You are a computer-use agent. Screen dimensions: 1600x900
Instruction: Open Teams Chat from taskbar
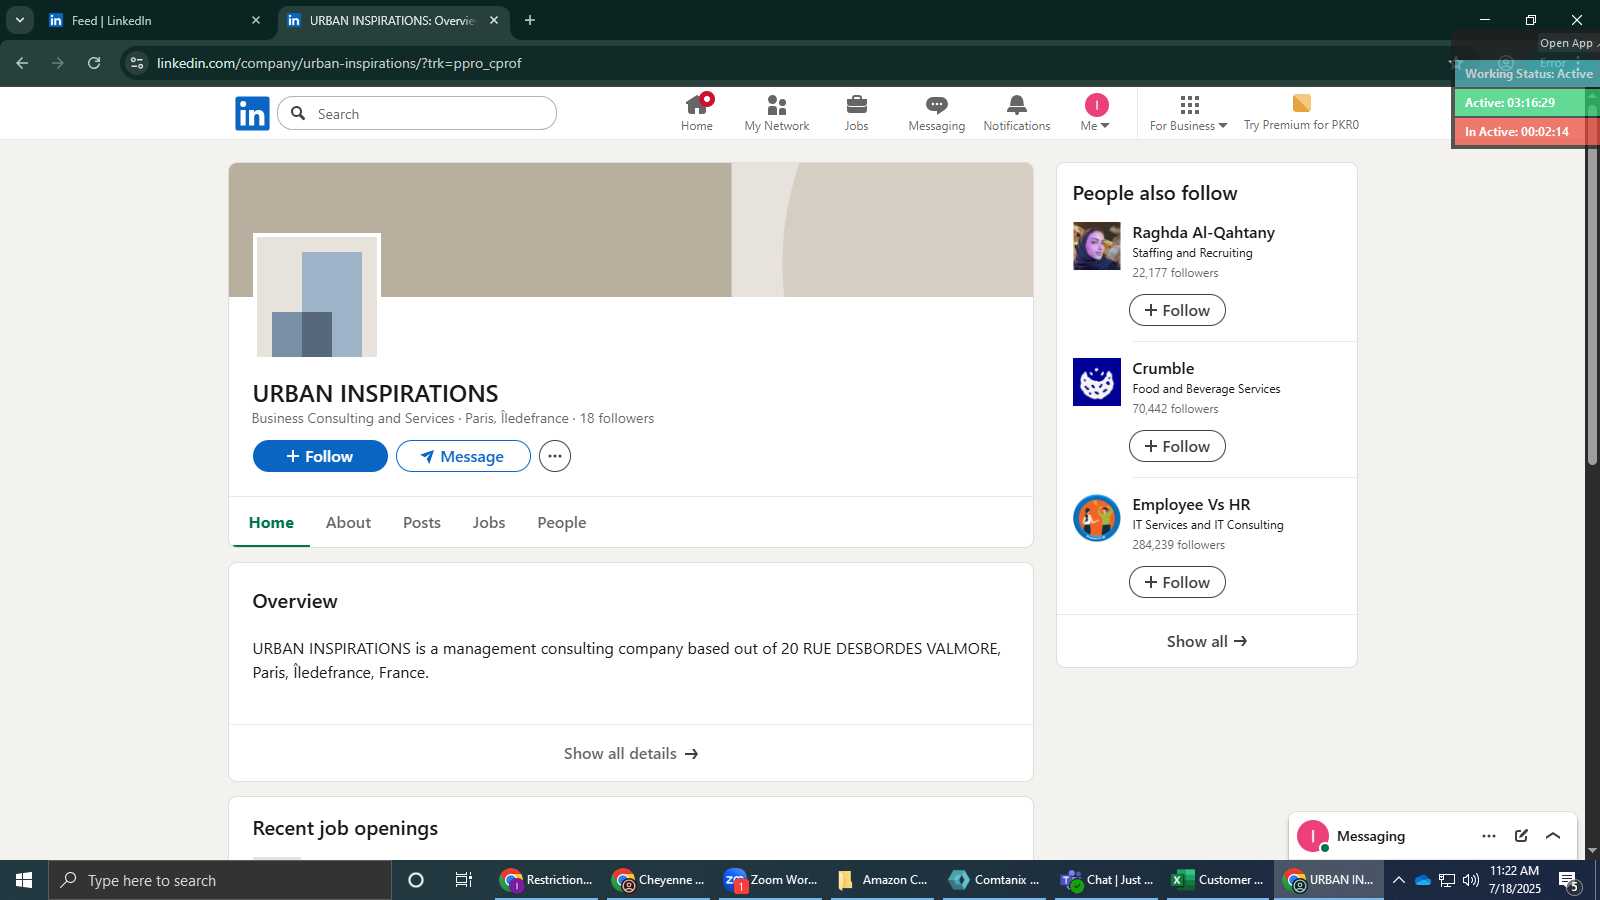[1107, 880]
